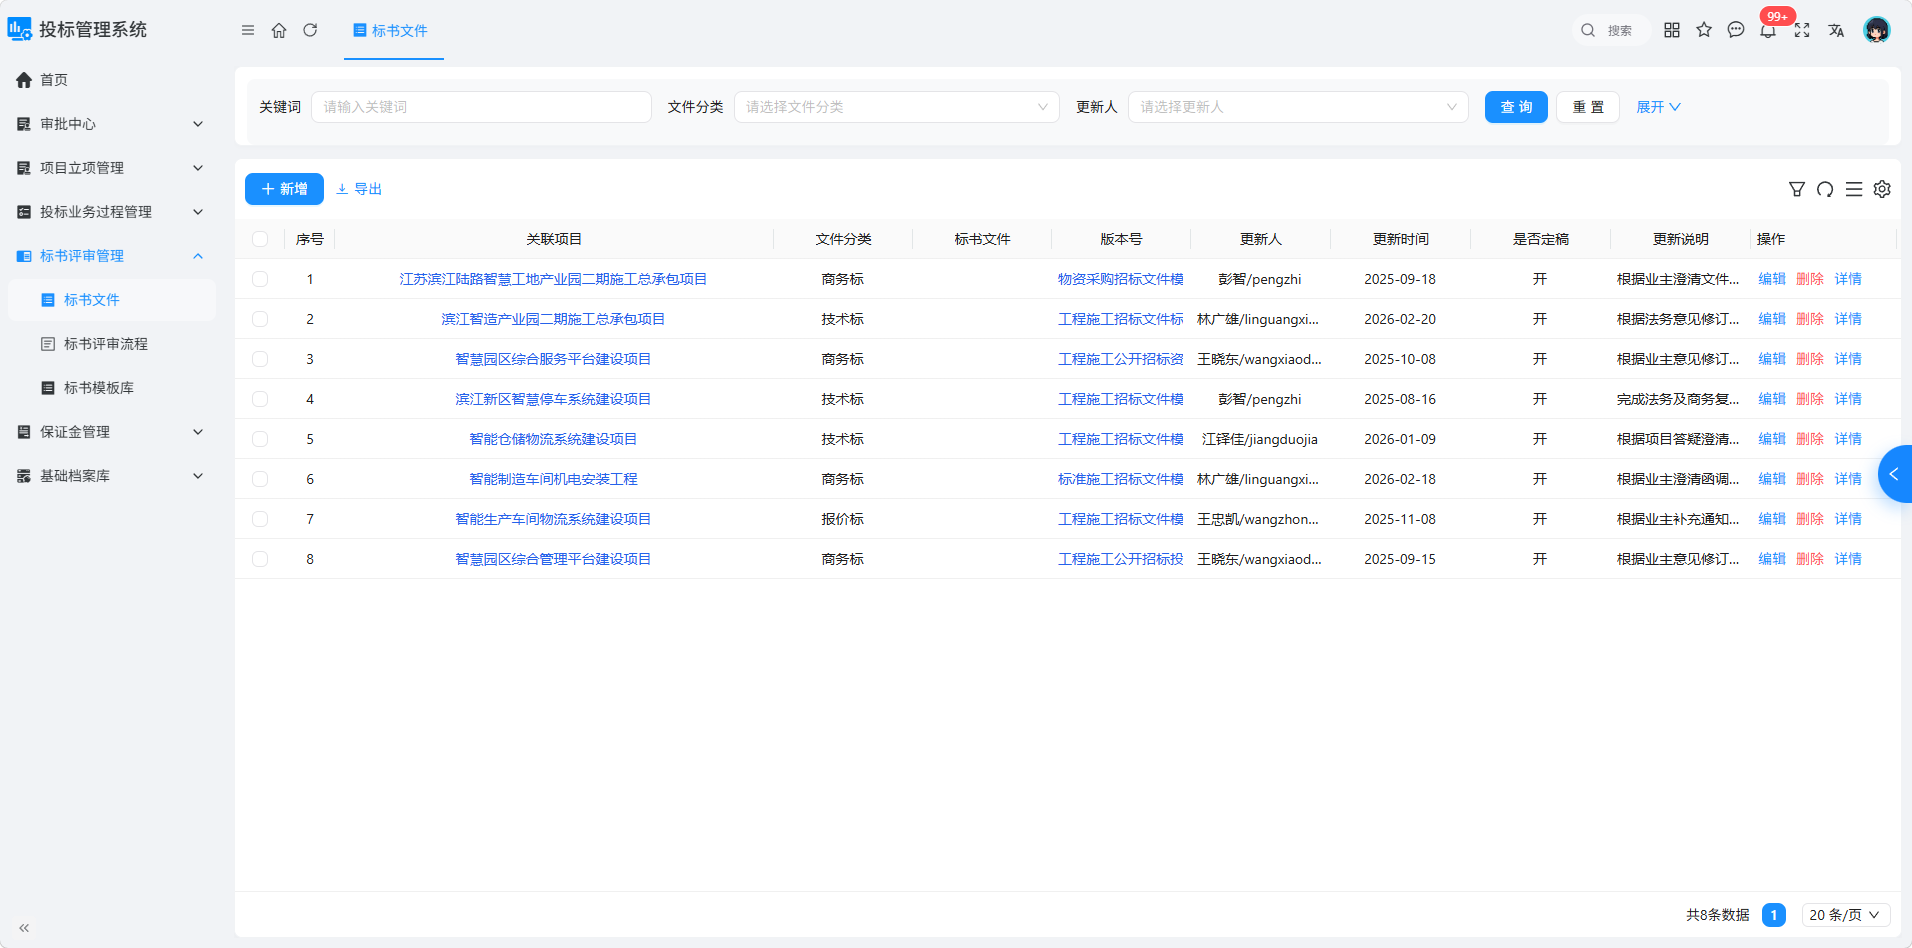Open the notification bell with 99+ badge
The width and height of the screenshot is (1912, 948).
(1768, 30)
